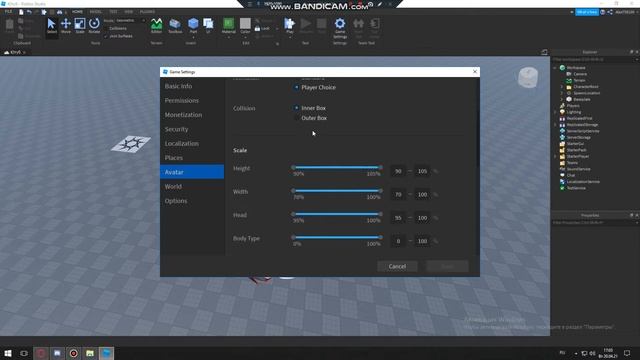Screen dimensions: 640x360
Task: Click the What's New button
Action: (x=587, y=12)
